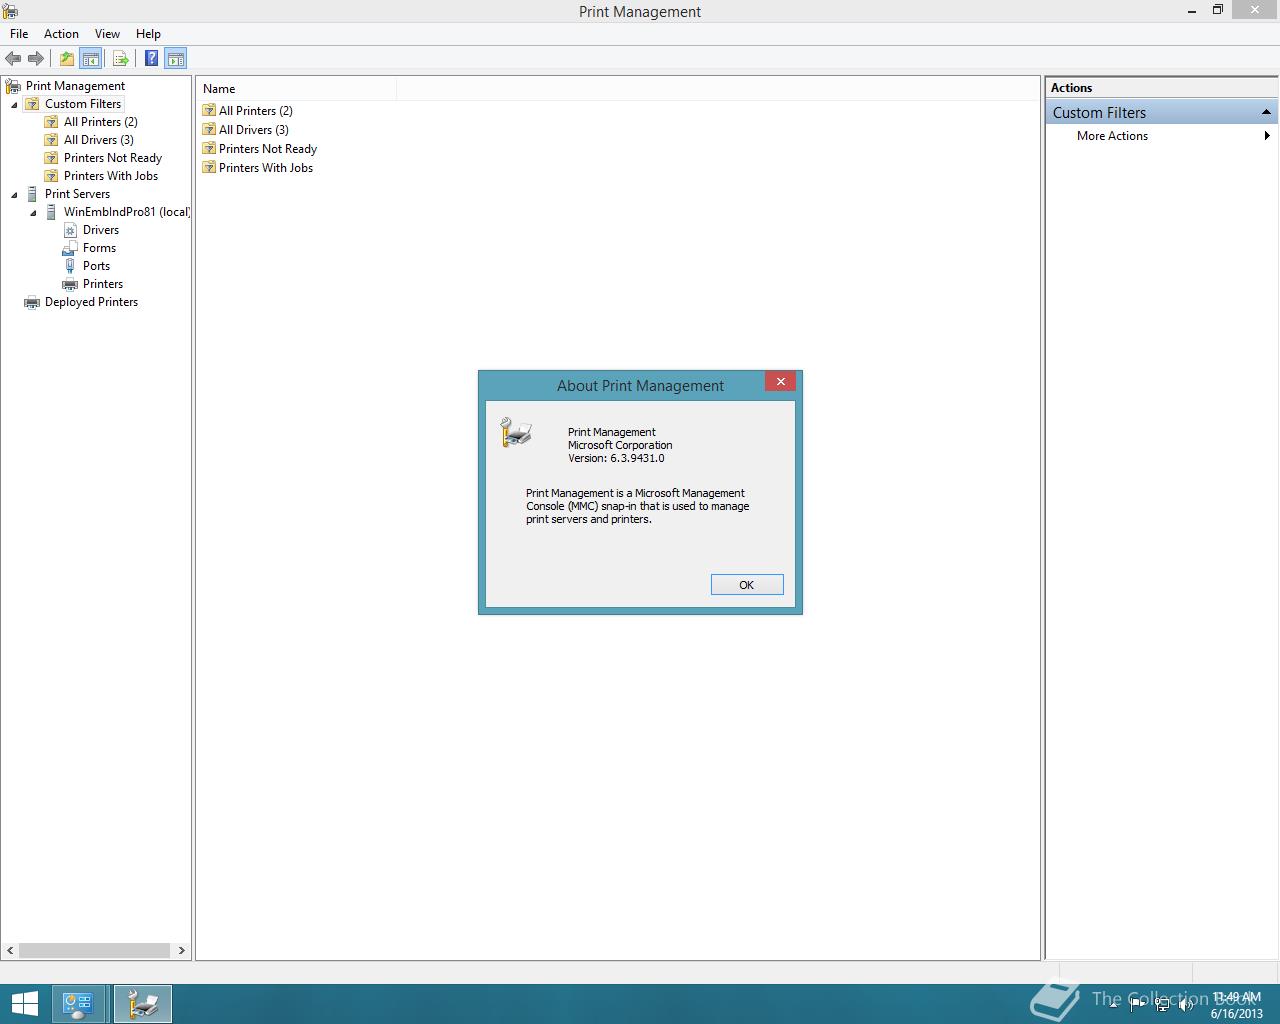
Task: Collapse the WinEmbIndPro81 (local) server node
Action: point(33,212)
